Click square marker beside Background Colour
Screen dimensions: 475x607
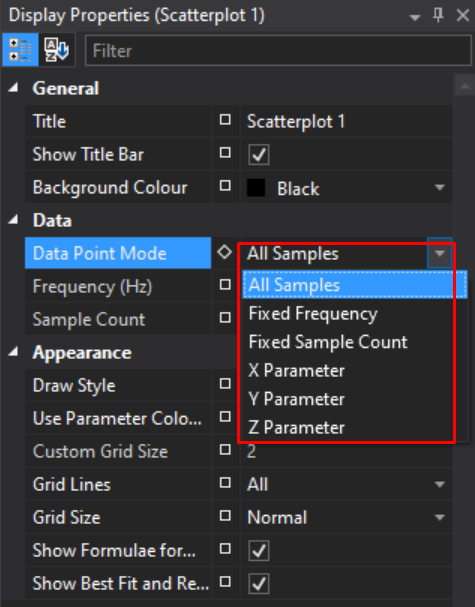(225, 186)
